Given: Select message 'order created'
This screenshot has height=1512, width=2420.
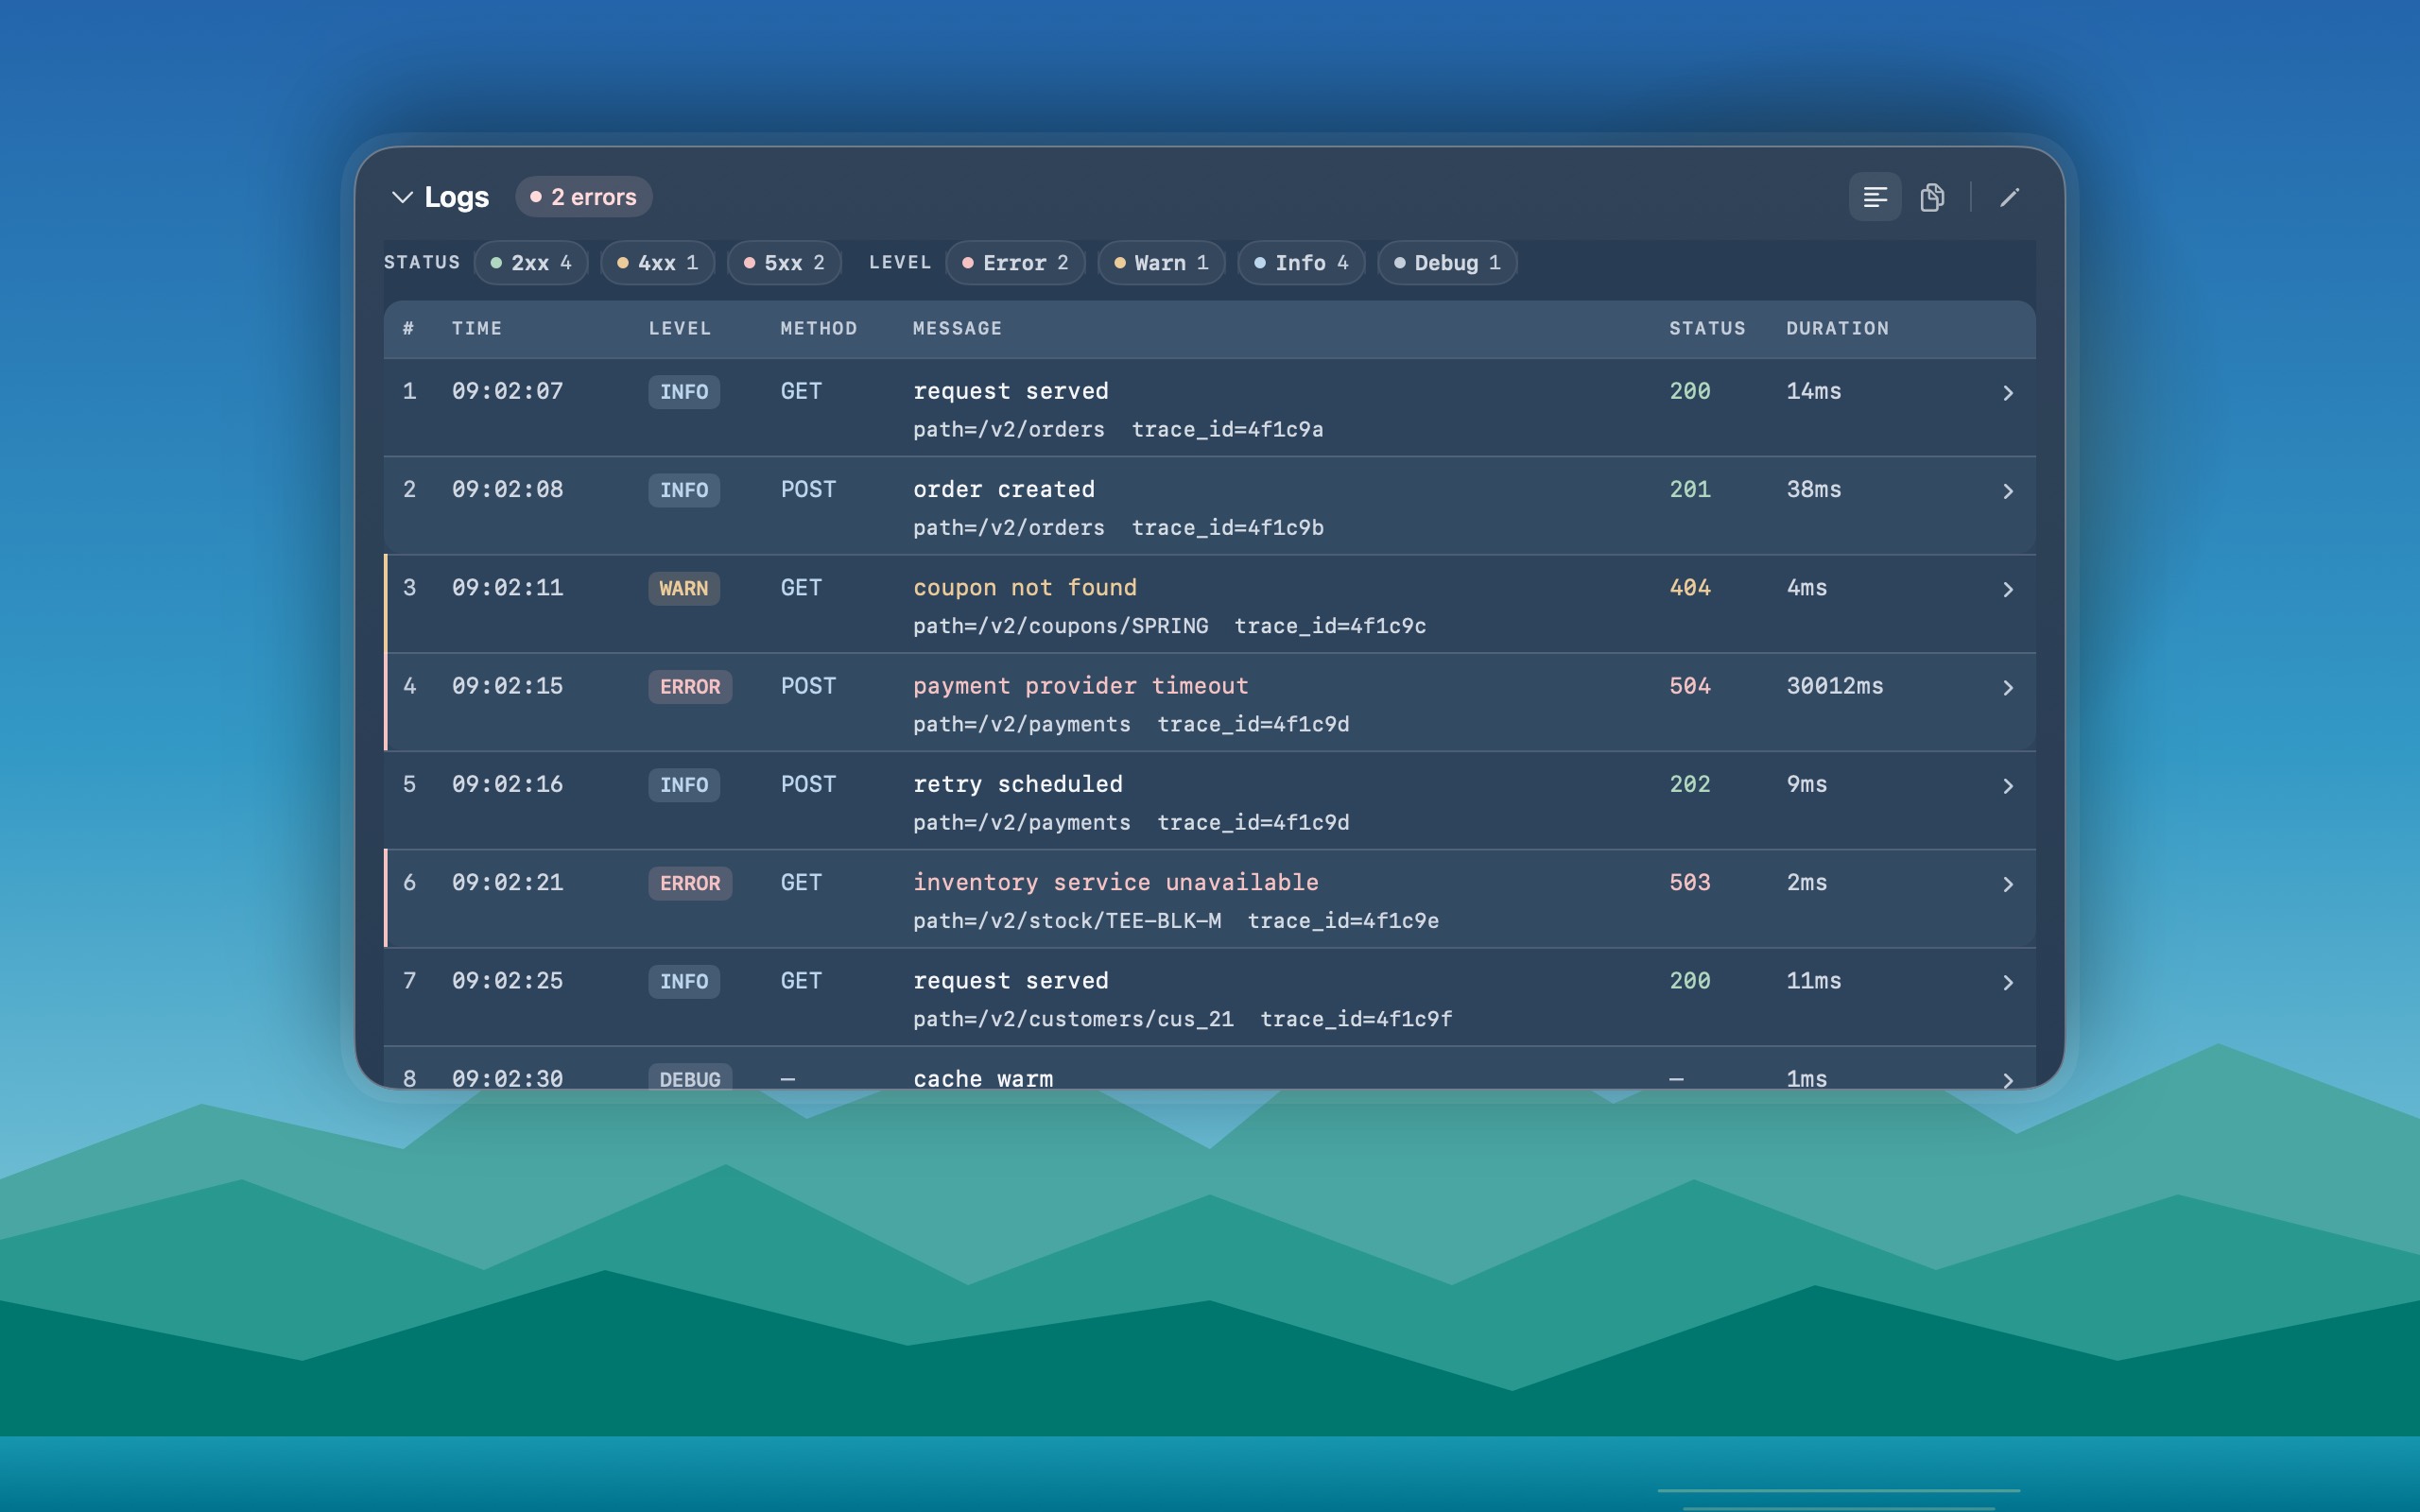Looking at the screenshot, I should coord(1004,490).
